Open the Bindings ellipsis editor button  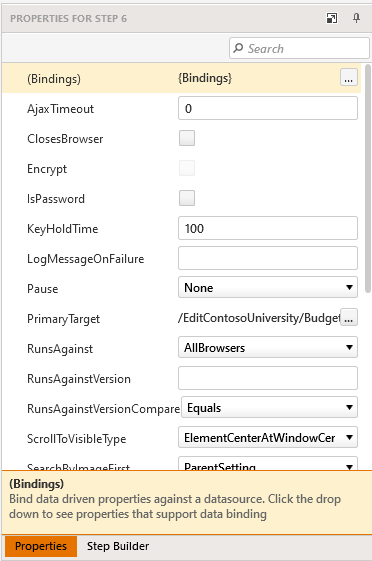tap(348, 77)
